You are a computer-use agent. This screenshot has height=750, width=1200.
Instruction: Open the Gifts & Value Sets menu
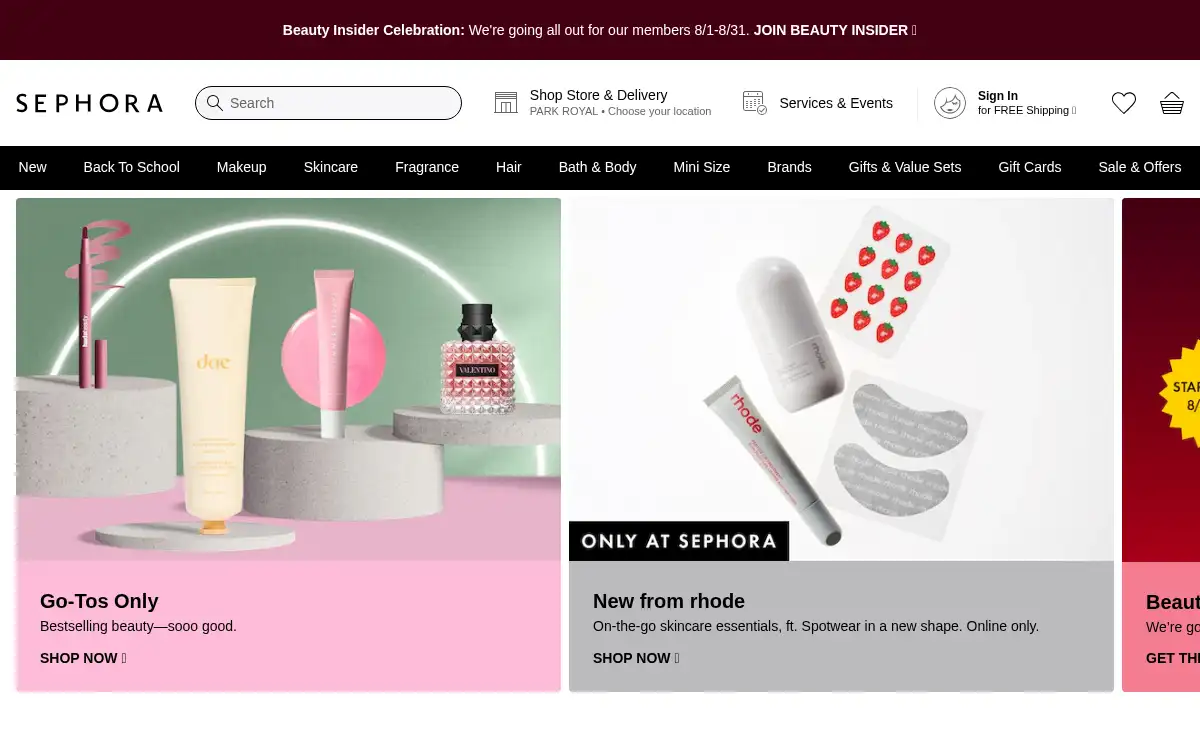click(905, 167)
